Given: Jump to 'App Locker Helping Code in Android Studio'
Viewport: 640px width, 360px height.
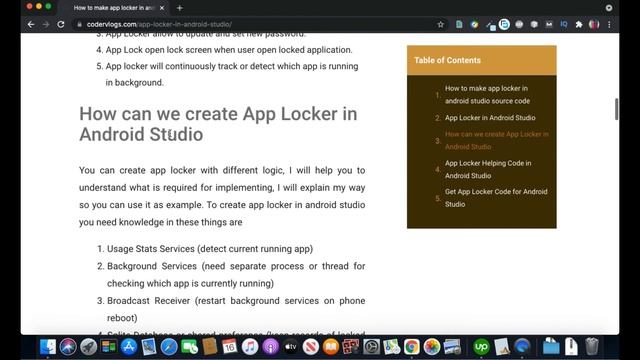Looking at the screenshot, I should (x=488, y=169).
